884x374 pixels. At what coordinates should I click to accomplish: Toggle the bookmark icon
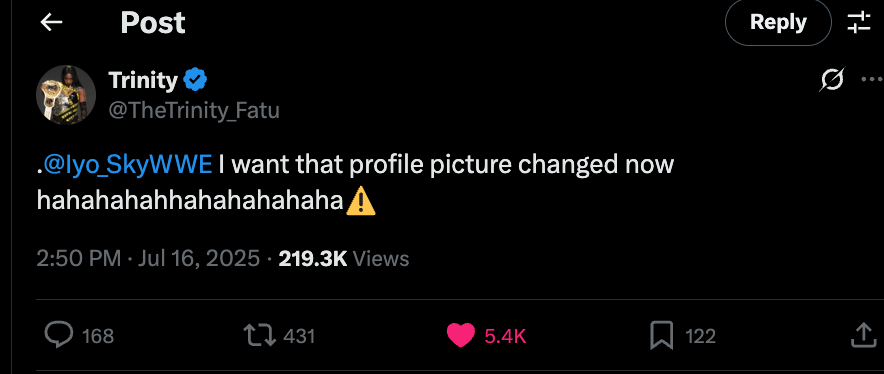pos(662,336)
